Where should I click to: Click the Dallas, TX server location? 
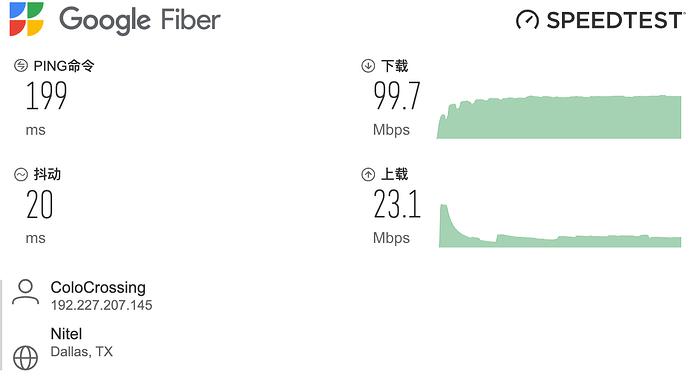tap(81, 351)
